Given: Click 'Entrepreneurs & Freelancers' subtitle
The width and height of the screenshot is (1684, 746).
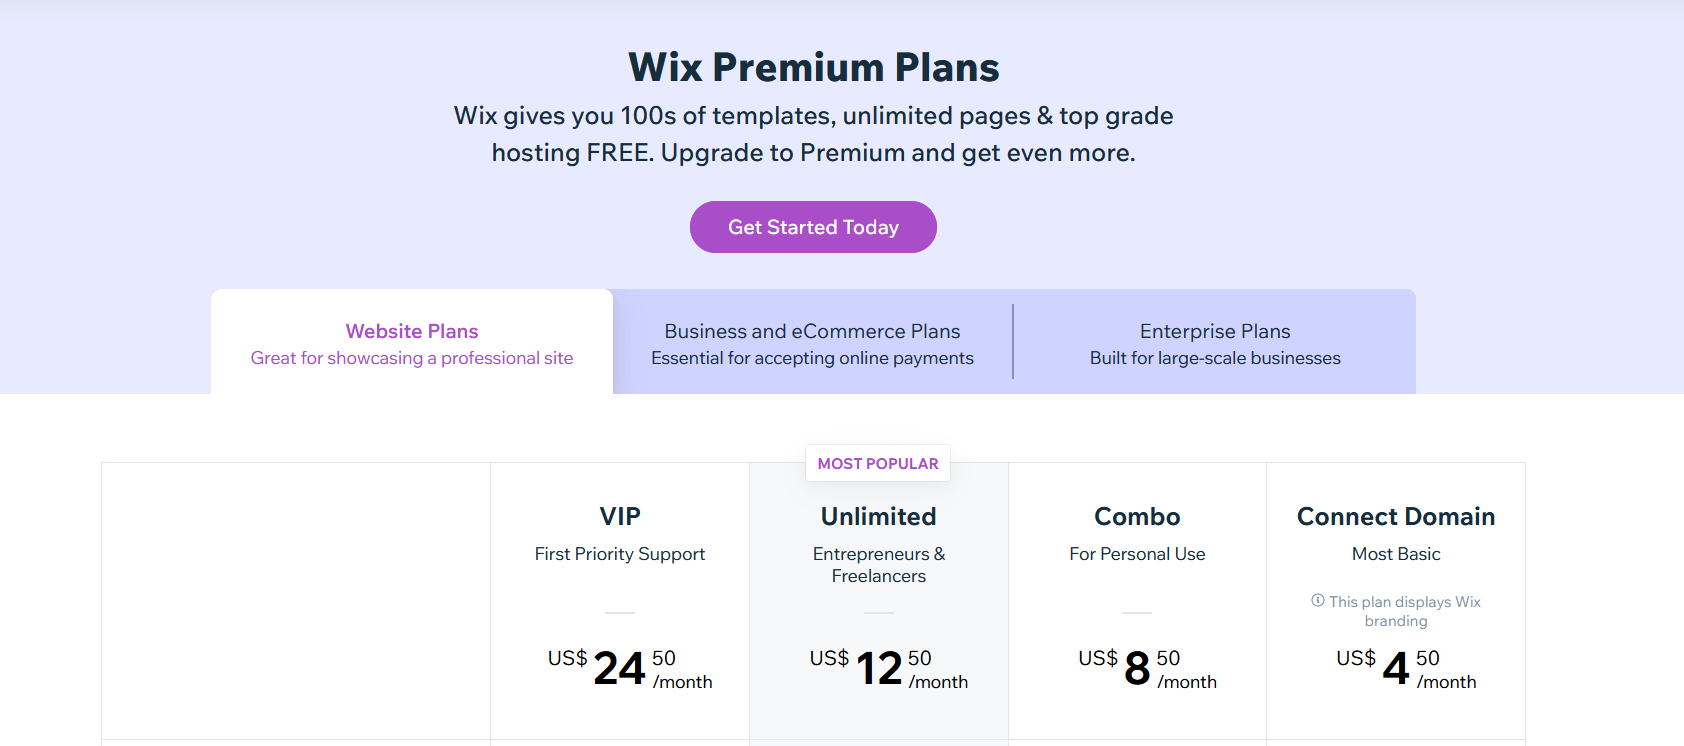Looking at the screenshot, I should [879, 565].
